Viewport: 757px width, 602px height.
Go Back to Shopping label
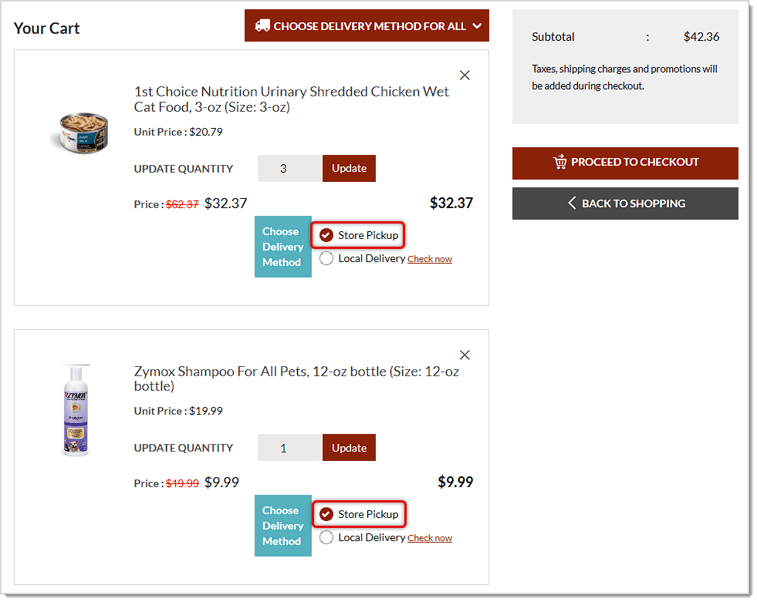[633, 204]
